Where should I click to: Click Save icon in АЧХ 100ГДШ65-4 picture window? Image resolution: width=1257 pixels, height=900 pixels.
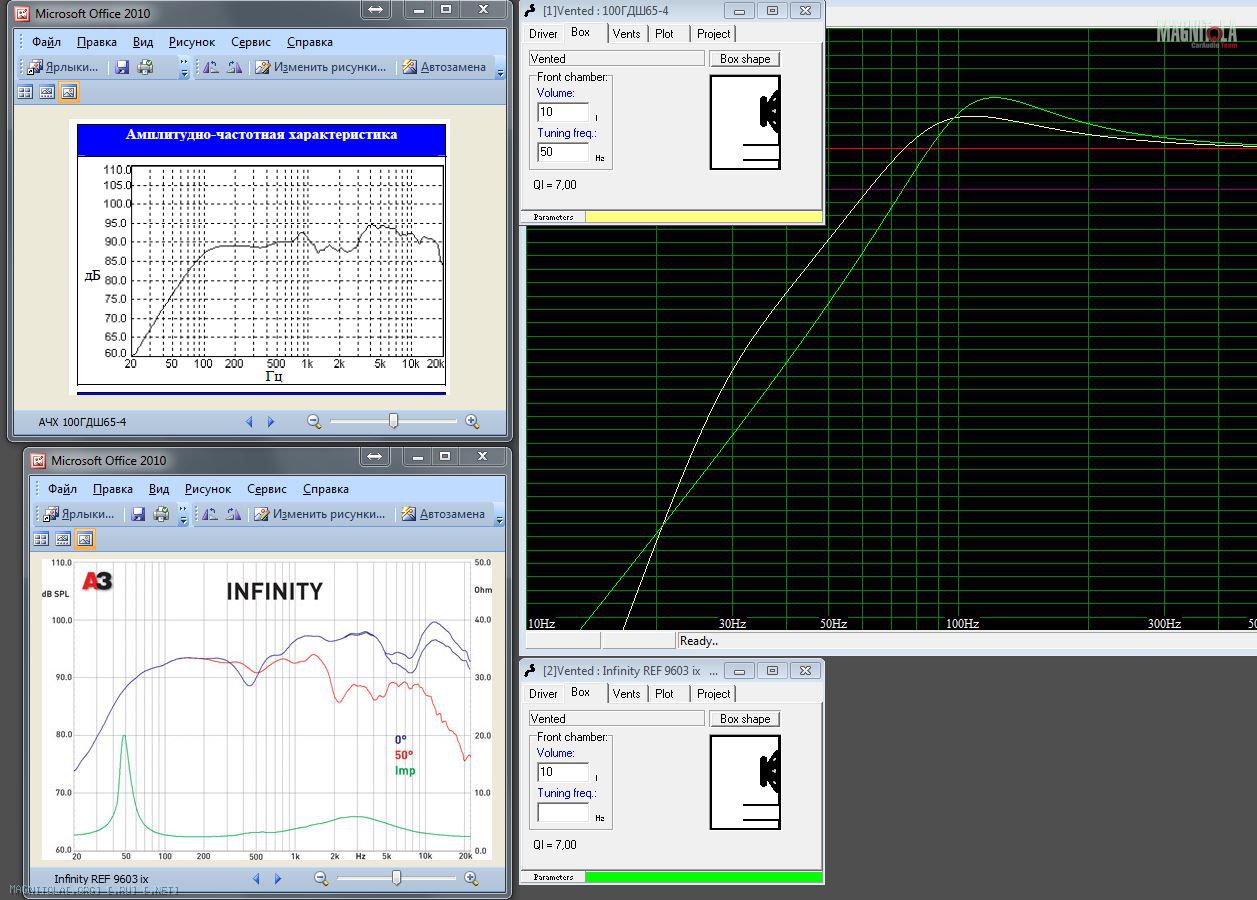[122, 67]
